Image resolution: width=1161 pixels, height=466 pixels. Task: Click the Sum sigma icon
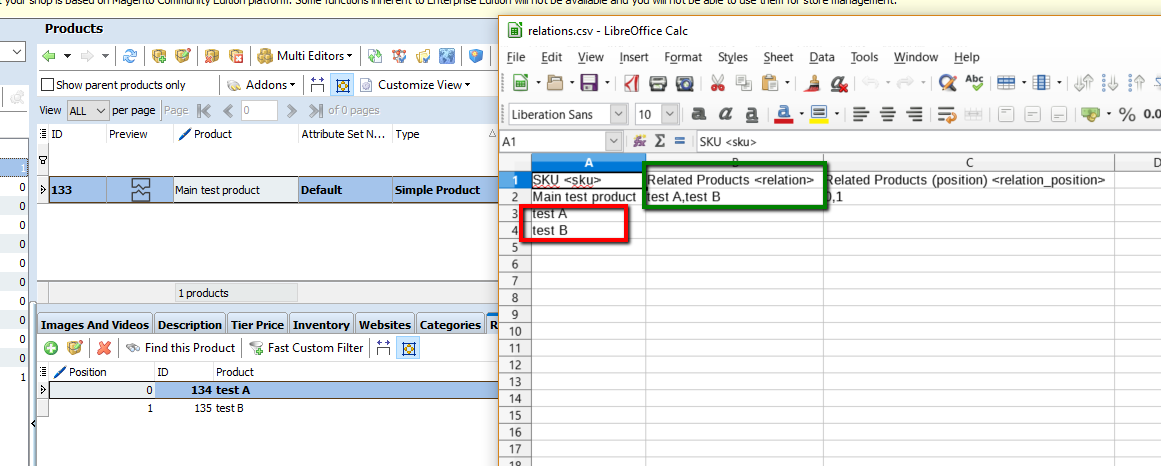tap(660, 141)
